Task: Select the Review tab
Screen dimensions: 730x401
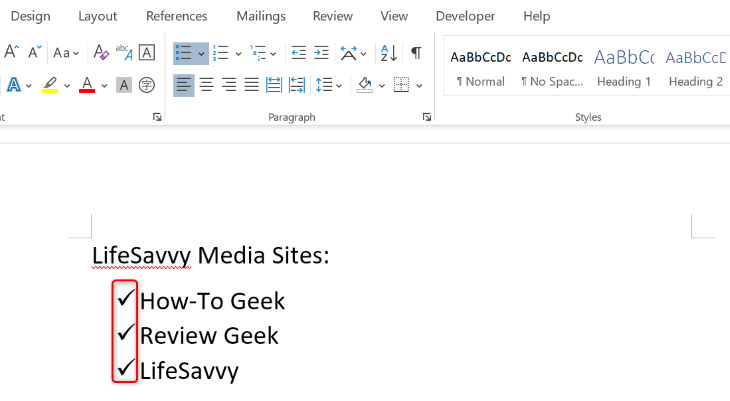Action: [x=333, y=16]
